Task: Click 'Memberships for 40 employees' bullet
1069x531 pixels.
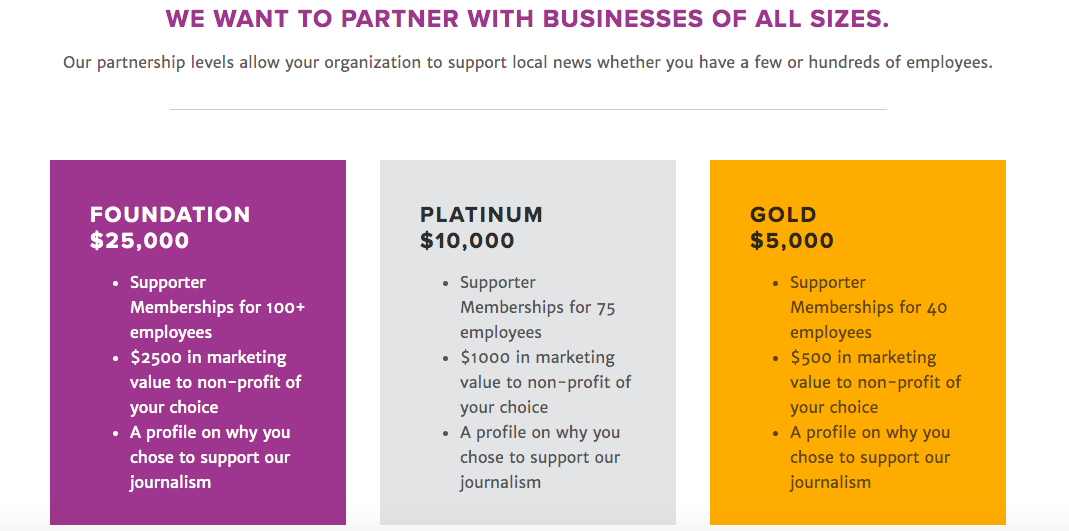Action: pyautogui.click(x=869, y=307)
